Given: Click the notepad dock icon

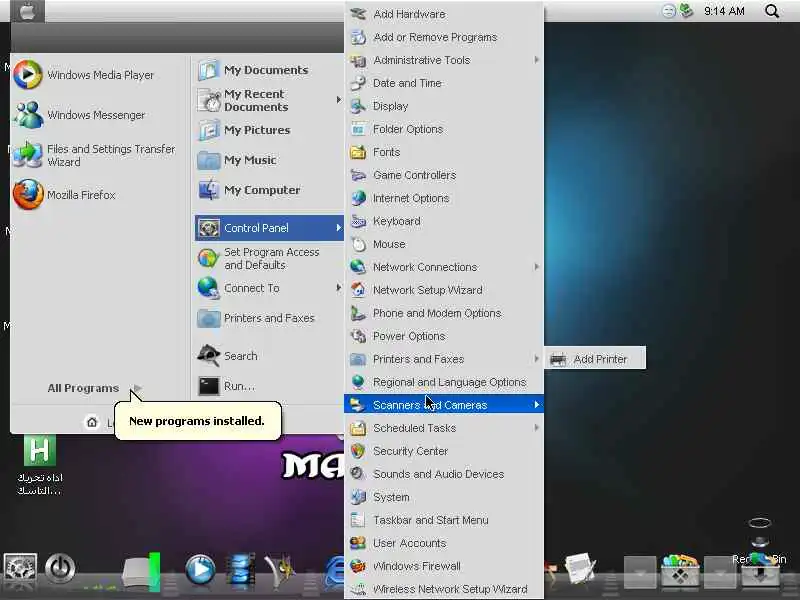Looking at the screenshot, I should pyautogui.click(x=580, y=567).
